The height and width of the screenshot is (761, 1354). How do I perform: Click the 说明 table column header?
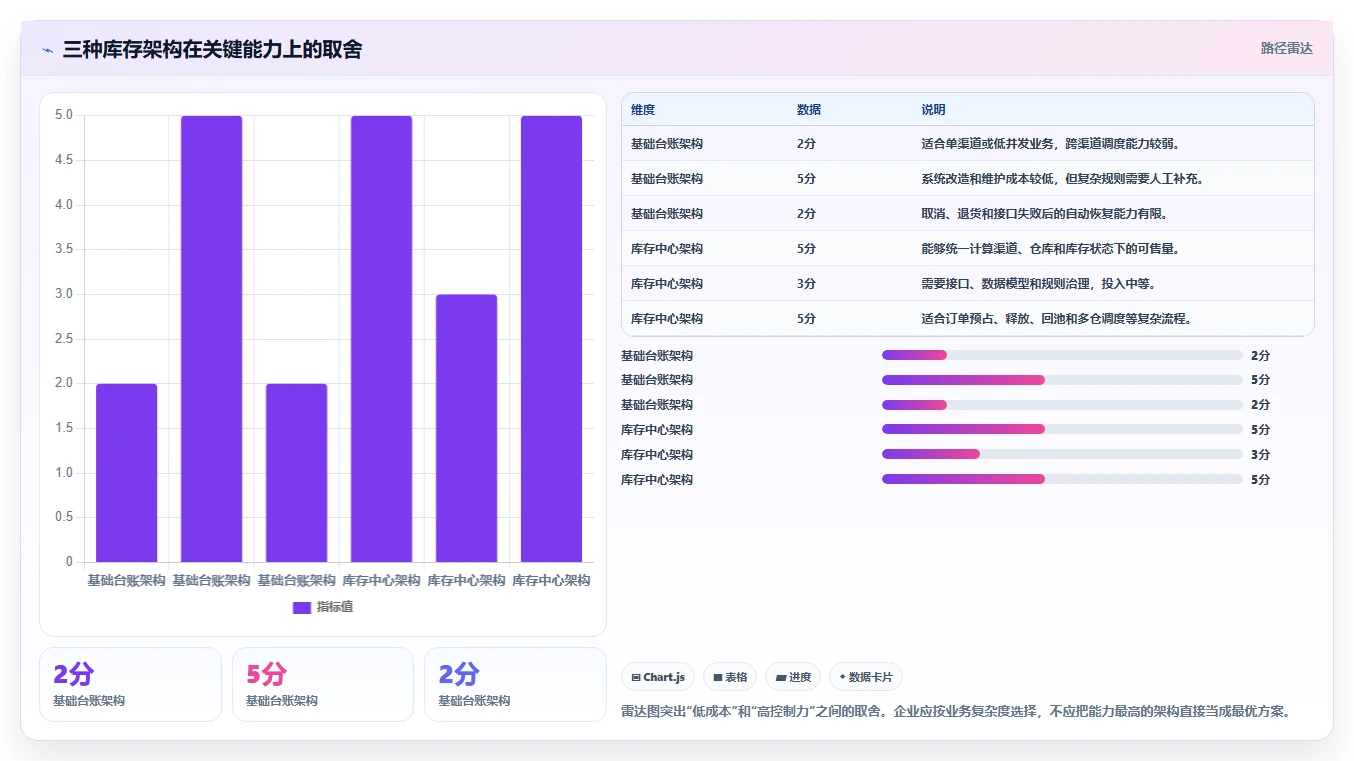(x=933, y=110)
